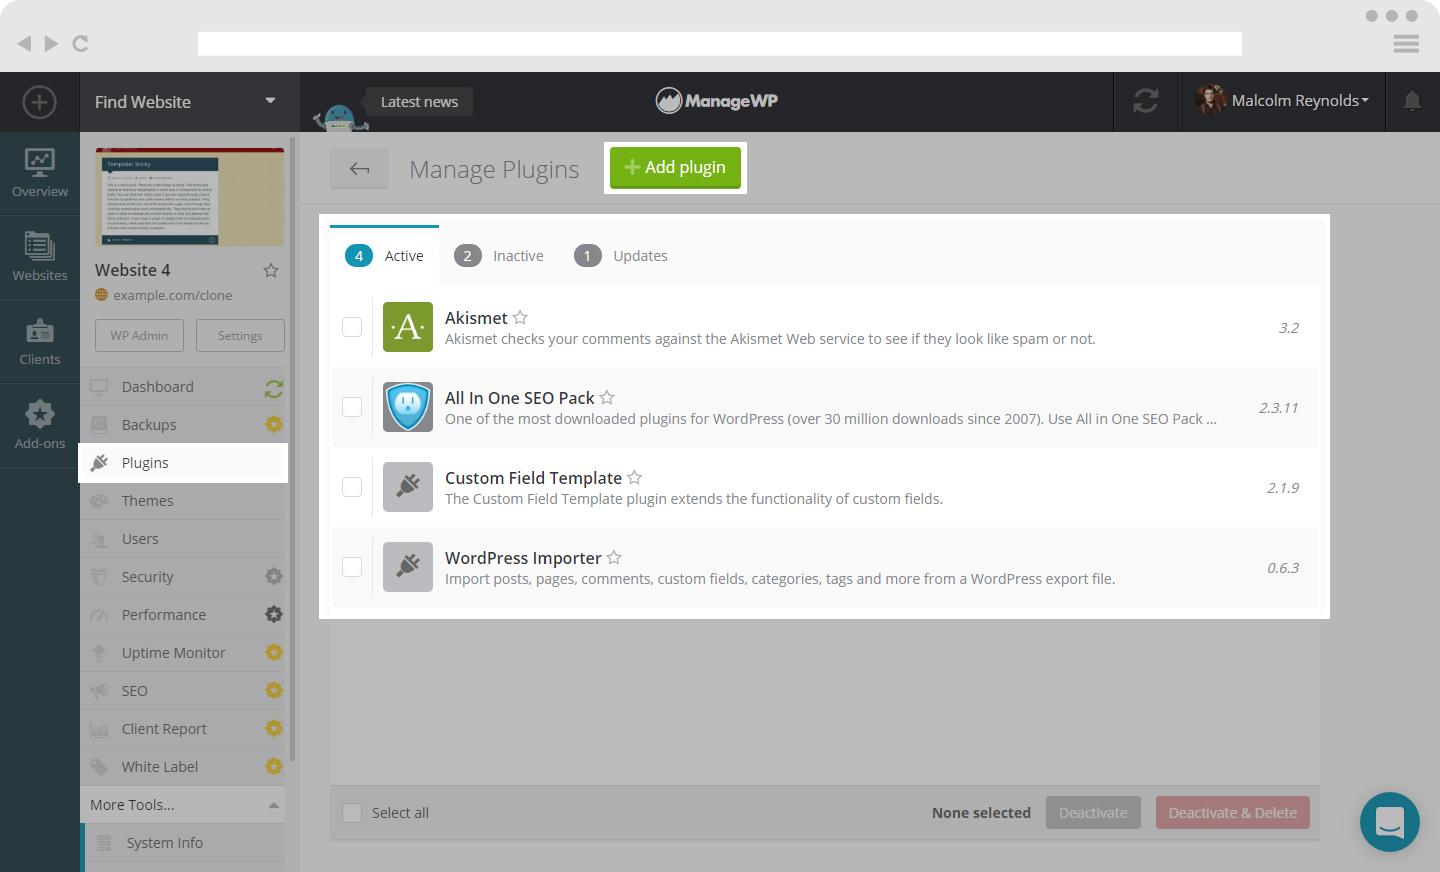The image size is (1440, 872).
Task: Click the WordPress Importer plug icon
Action: (x=408, y=567)
